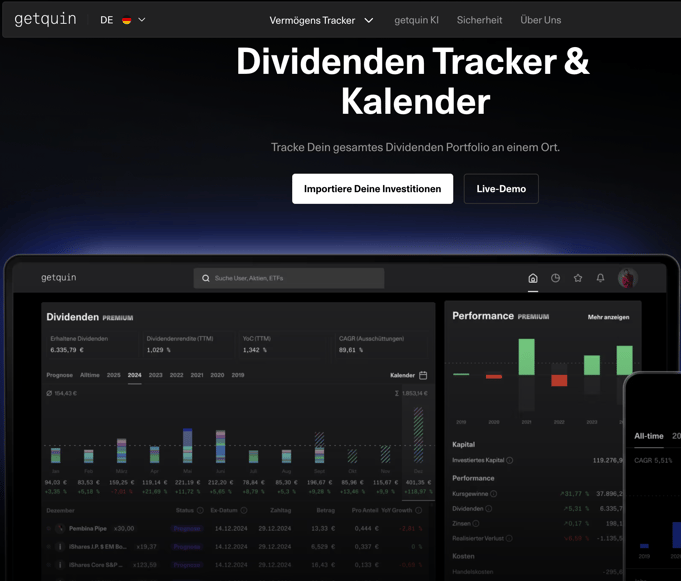Image resolution: width=681 pixels, height=581 pixels.
Task: Select the 2021 year tab
Action: [197, 375]
